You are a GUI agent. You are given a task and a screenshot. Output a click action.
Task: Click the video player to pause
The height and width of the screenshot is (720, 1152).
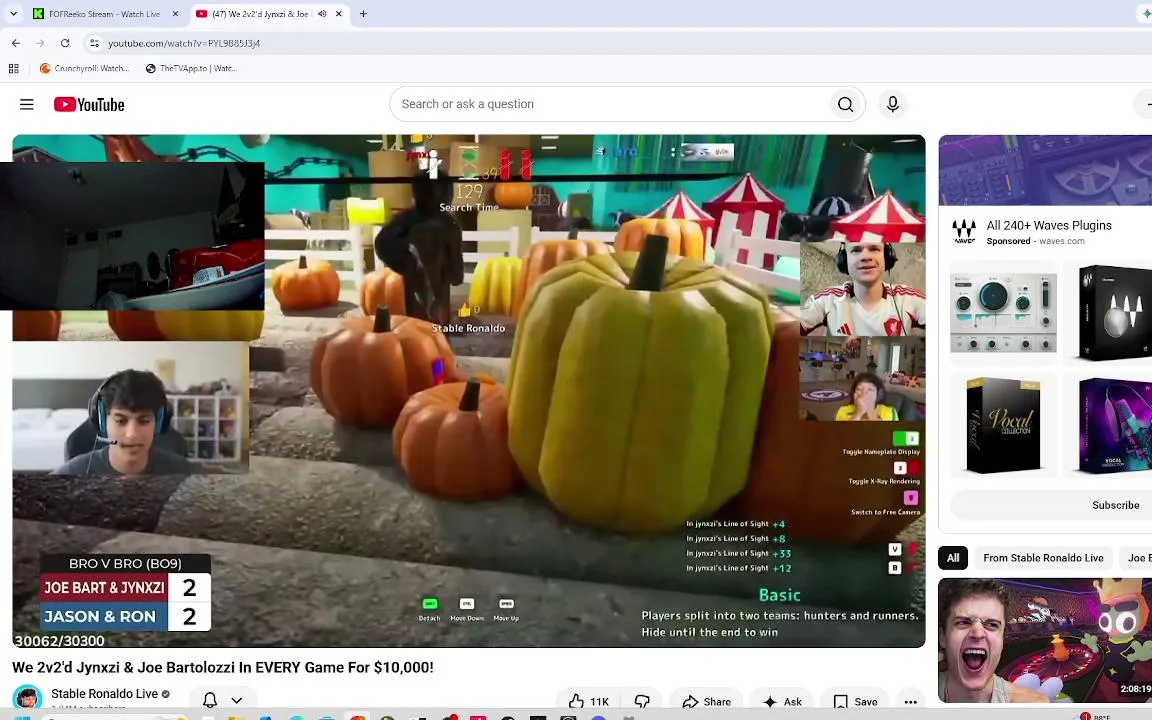(x=469, y=391)
